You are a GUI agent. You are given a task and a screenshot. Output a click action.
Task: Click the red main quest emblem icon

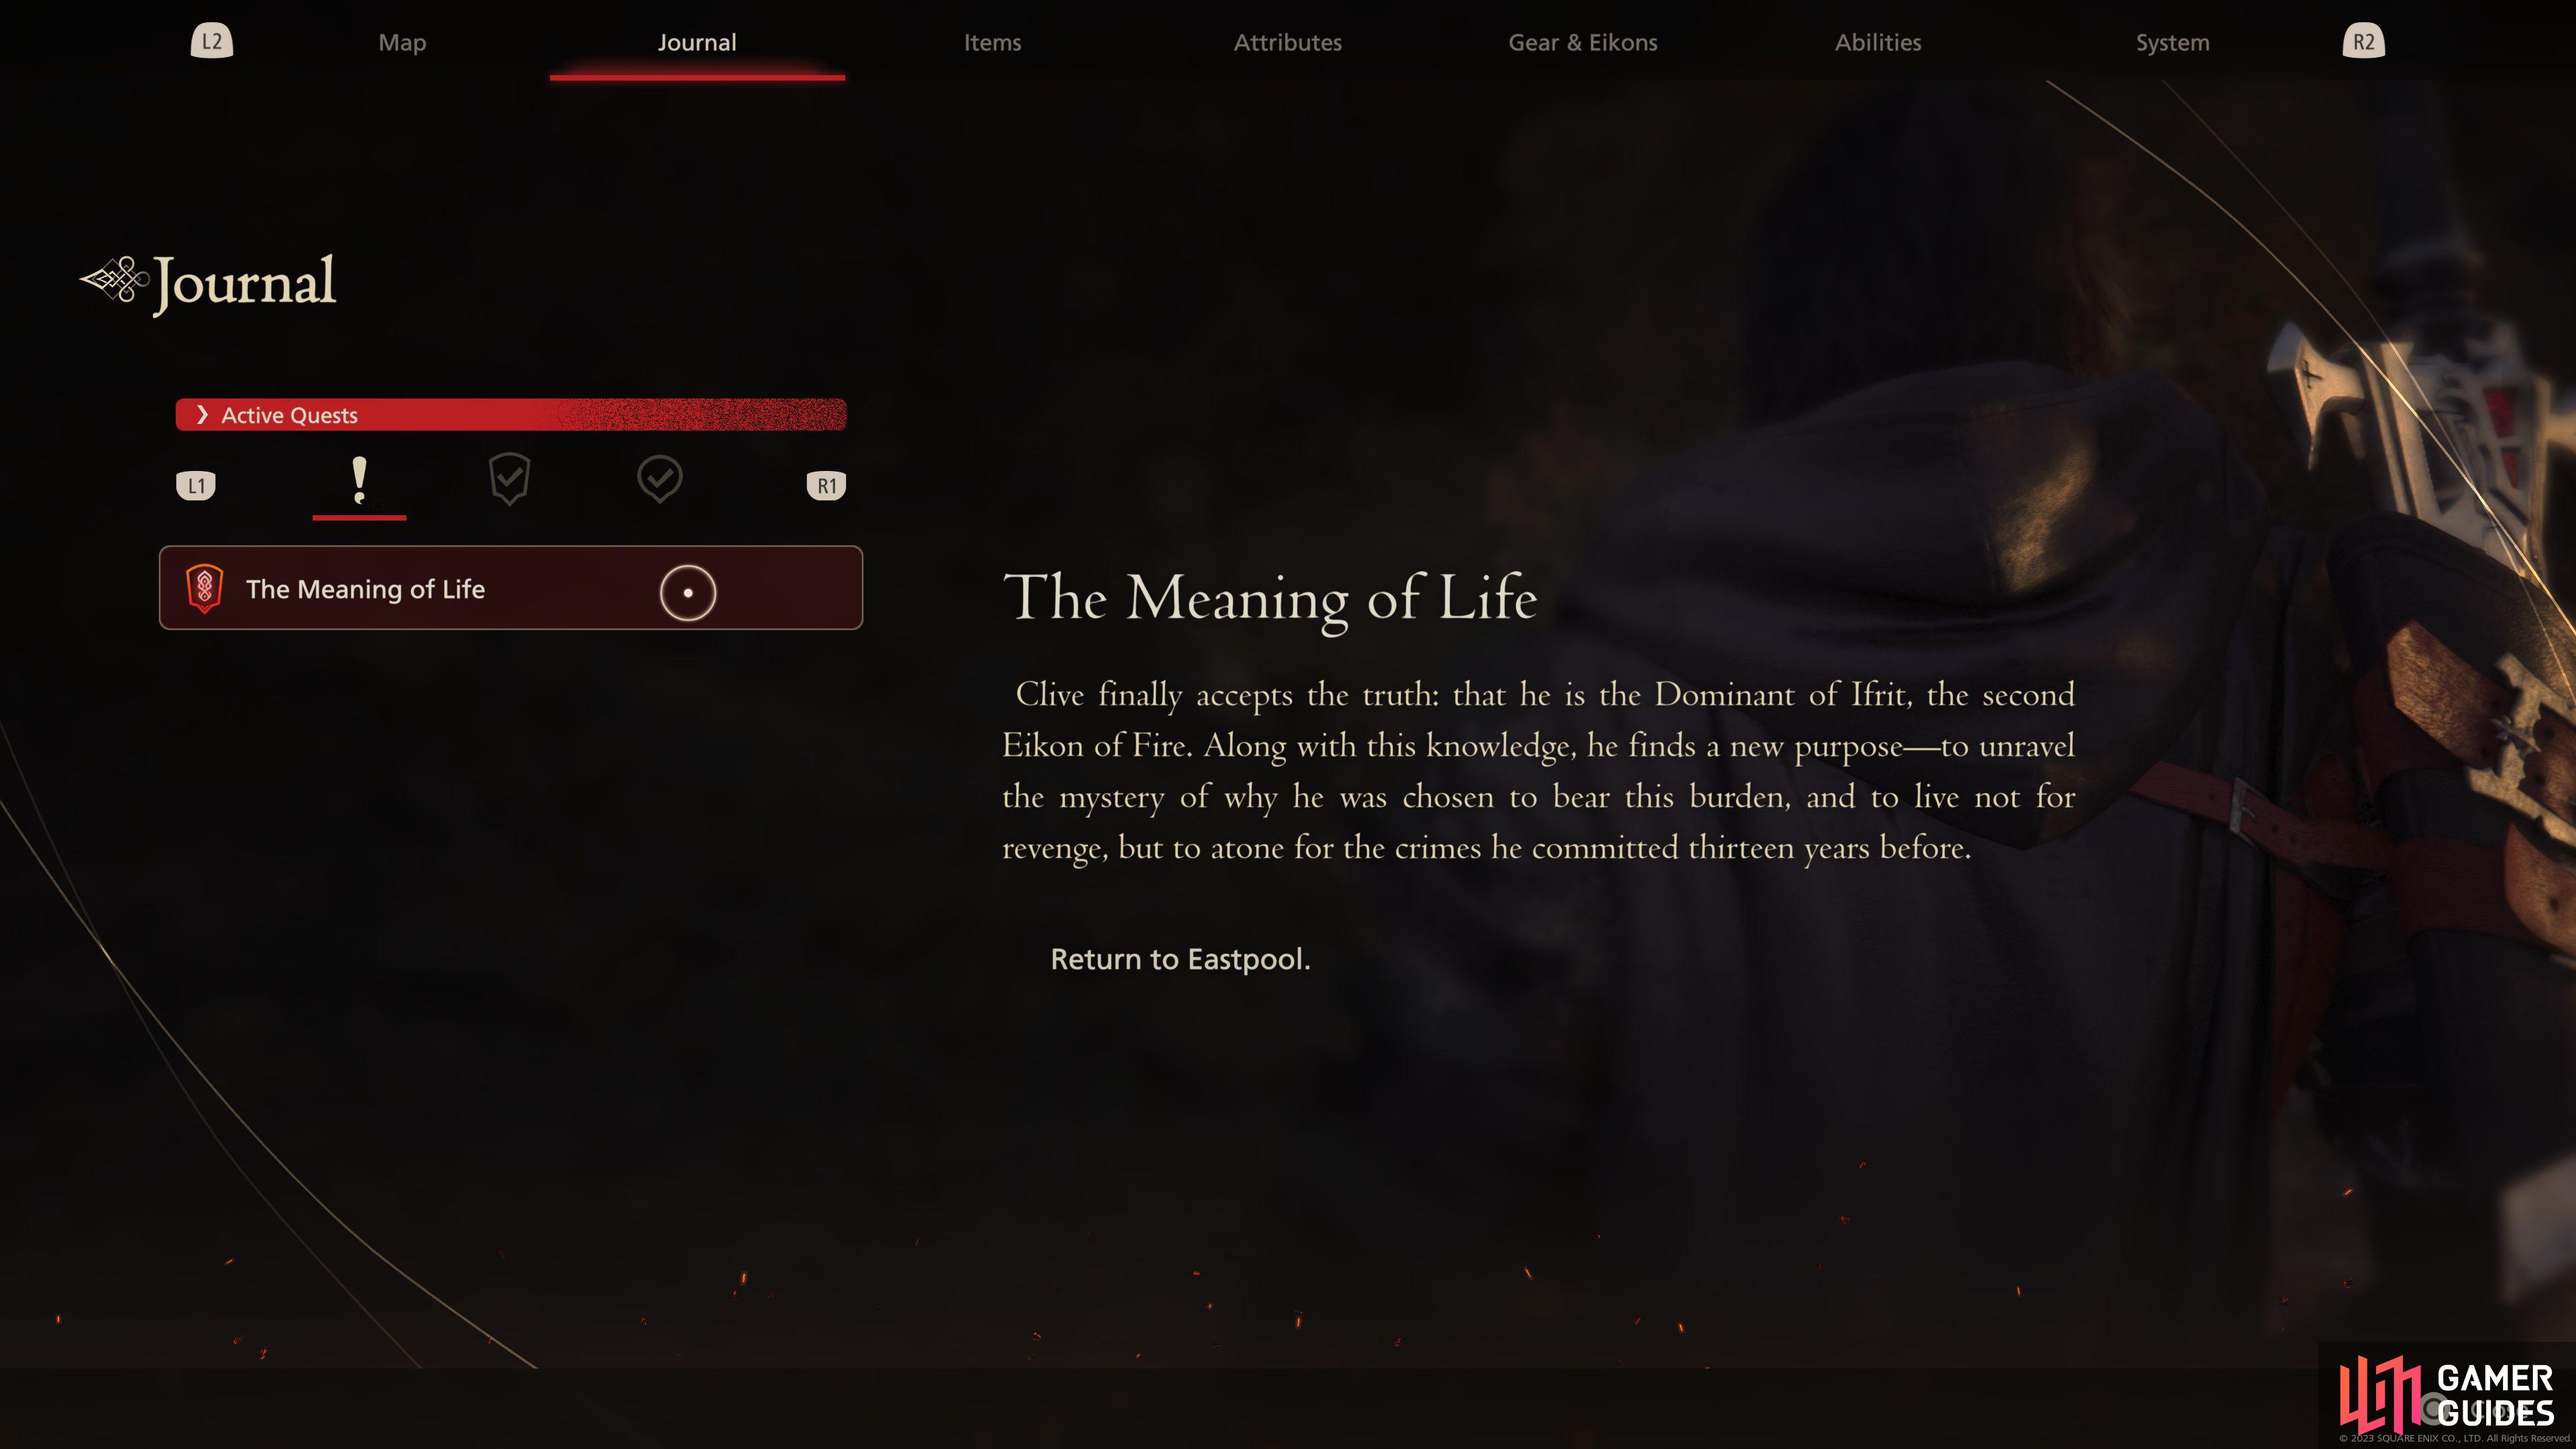pyautogui.click(x=204, y=588)
